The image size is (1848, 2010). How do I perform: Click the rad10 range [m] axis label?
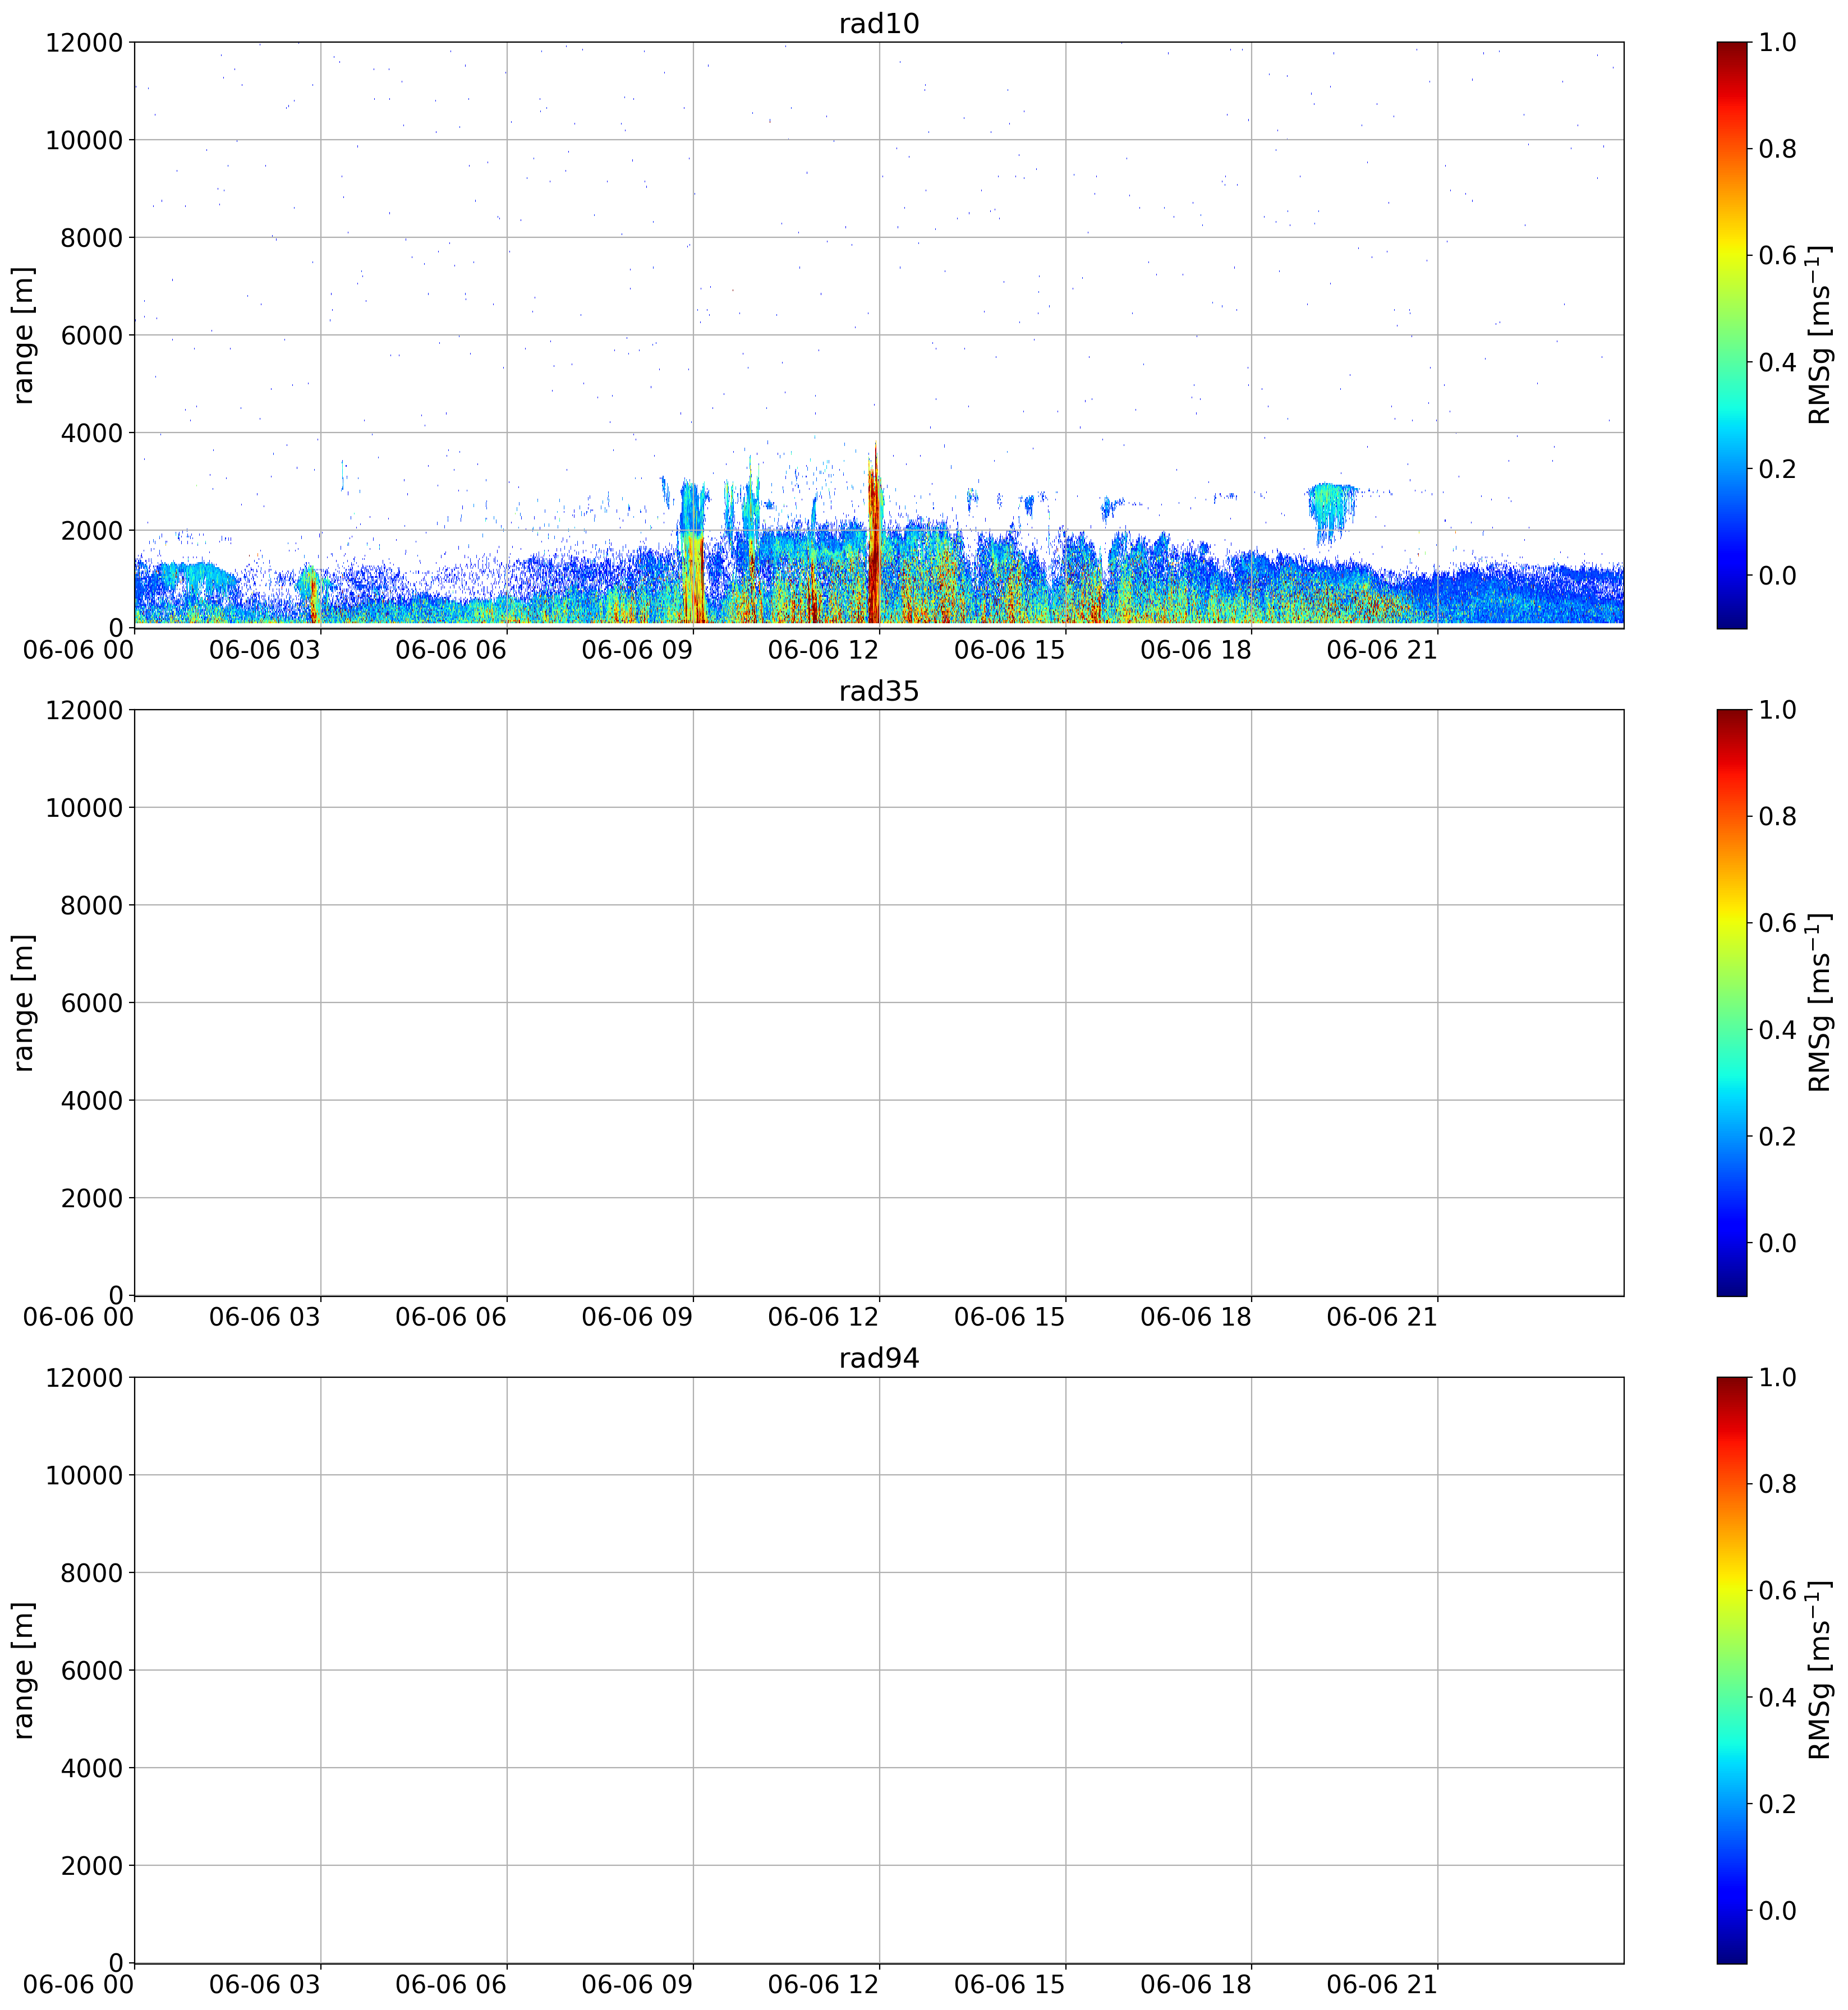[24, 335]
